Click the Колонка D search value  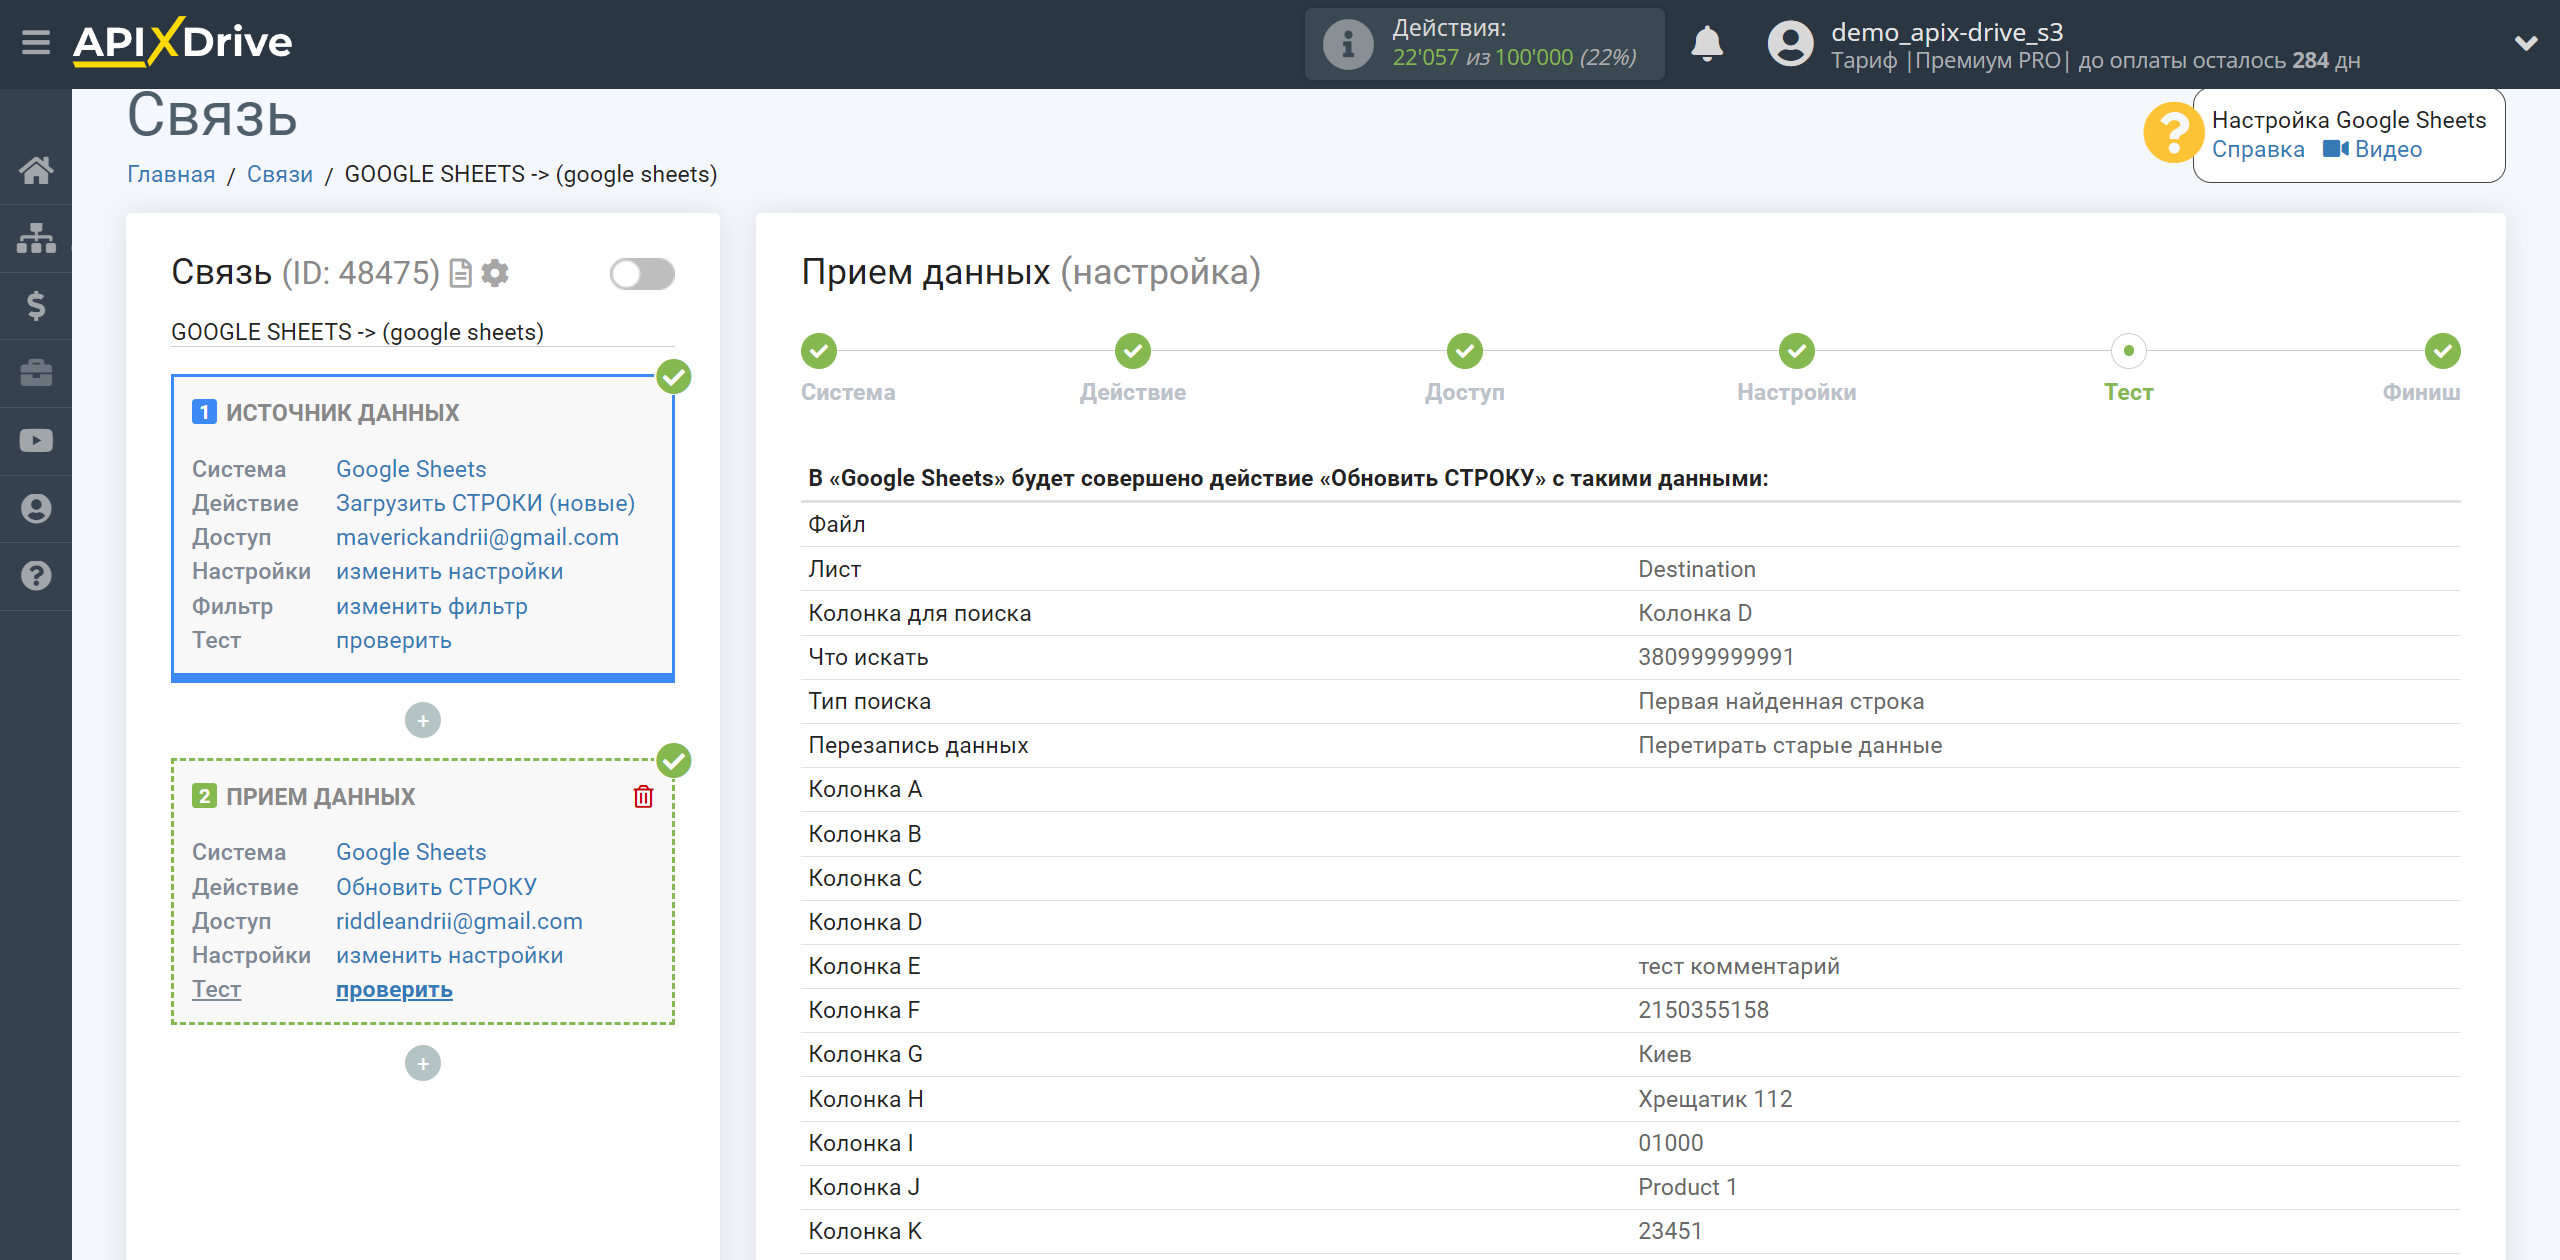coord(1695,613)
